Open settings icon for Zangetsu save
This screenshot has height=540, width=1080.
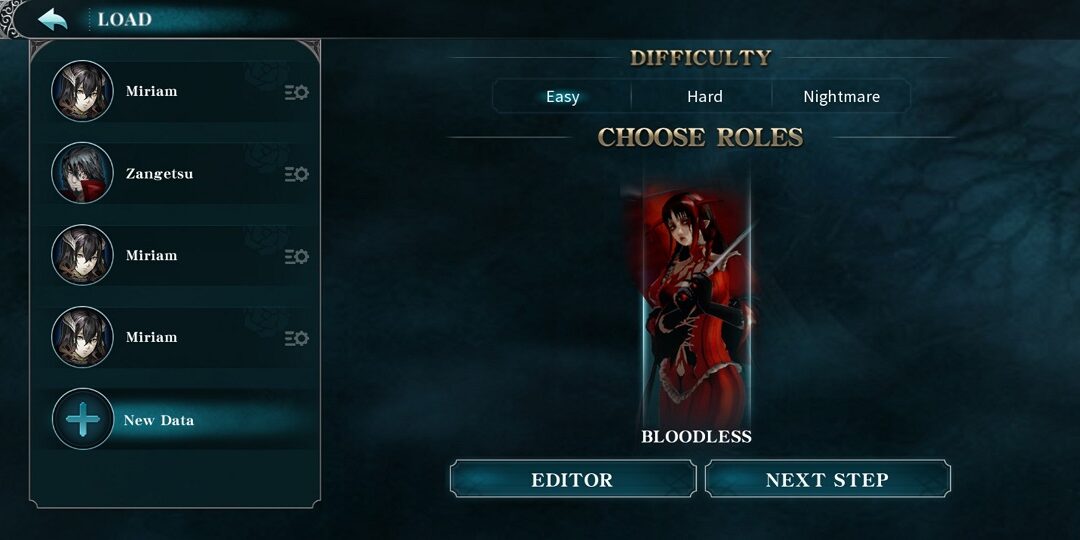pyautogui.click(x=297, y=174)
